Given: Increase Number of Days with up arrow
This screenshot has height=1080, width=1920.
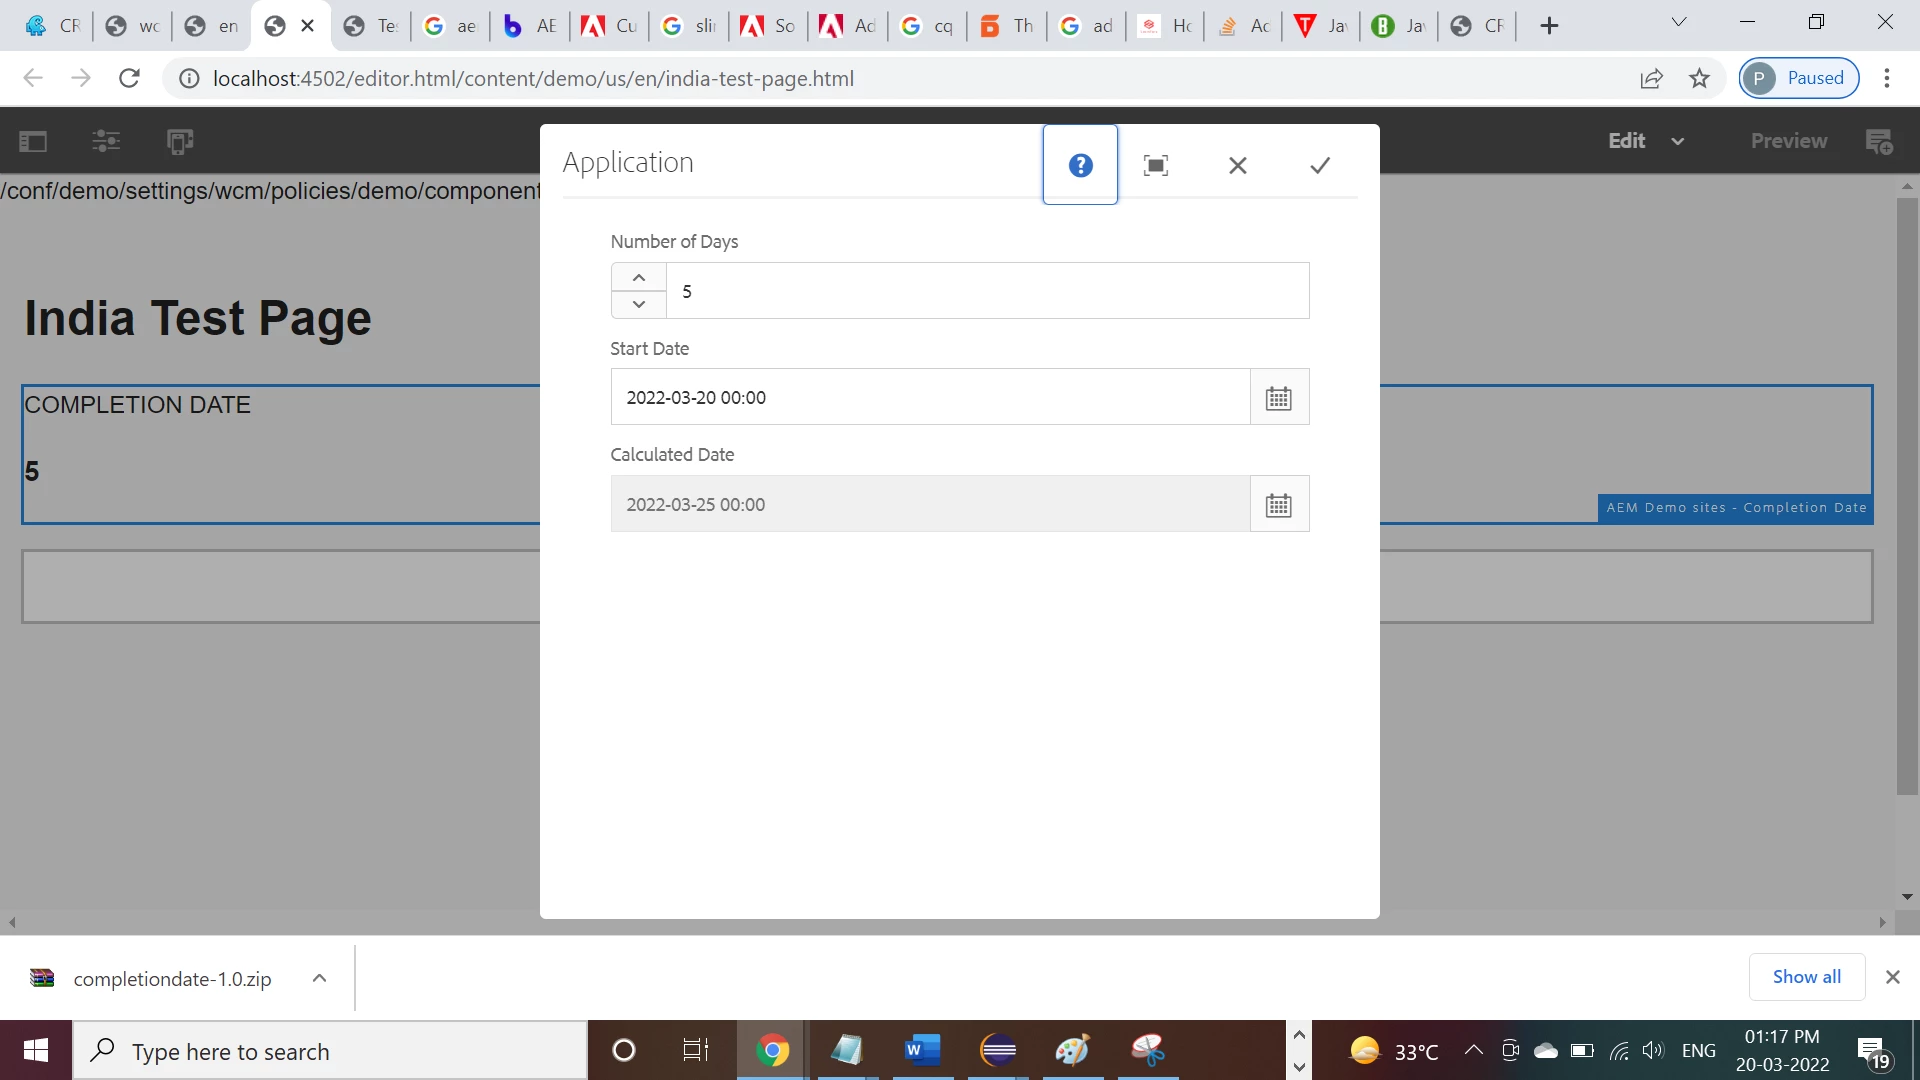Looking at the screenshot, I should tap(639, 277).
